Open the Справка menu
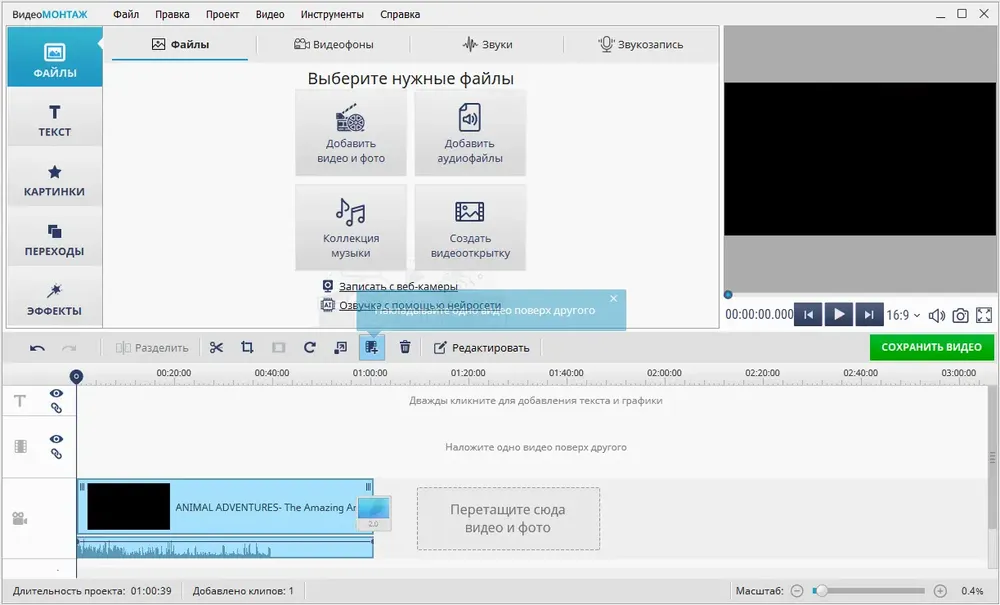 click(400, 14)
